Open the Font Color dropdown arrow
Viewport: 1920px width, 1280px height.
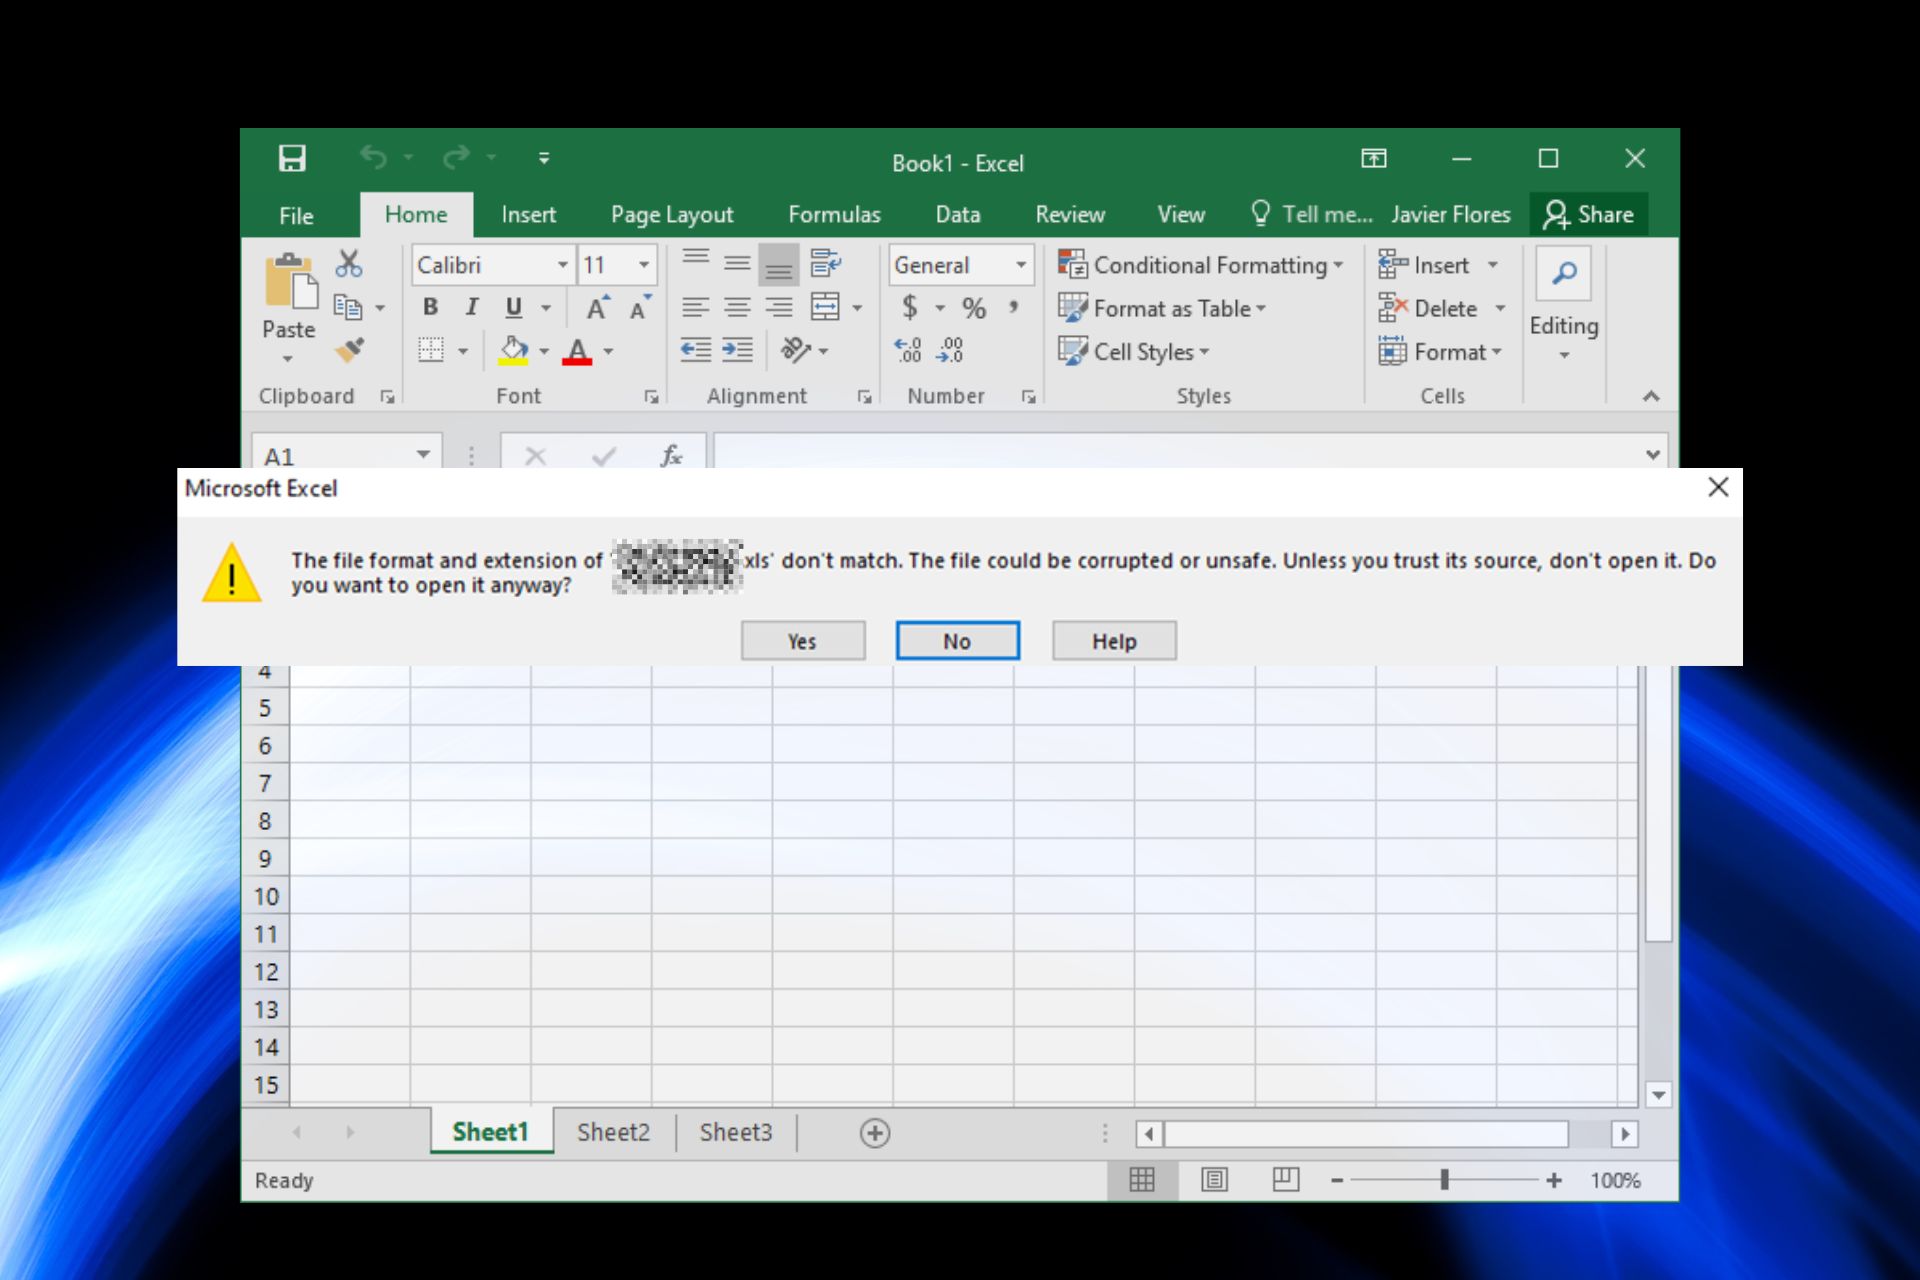[608, 351]
